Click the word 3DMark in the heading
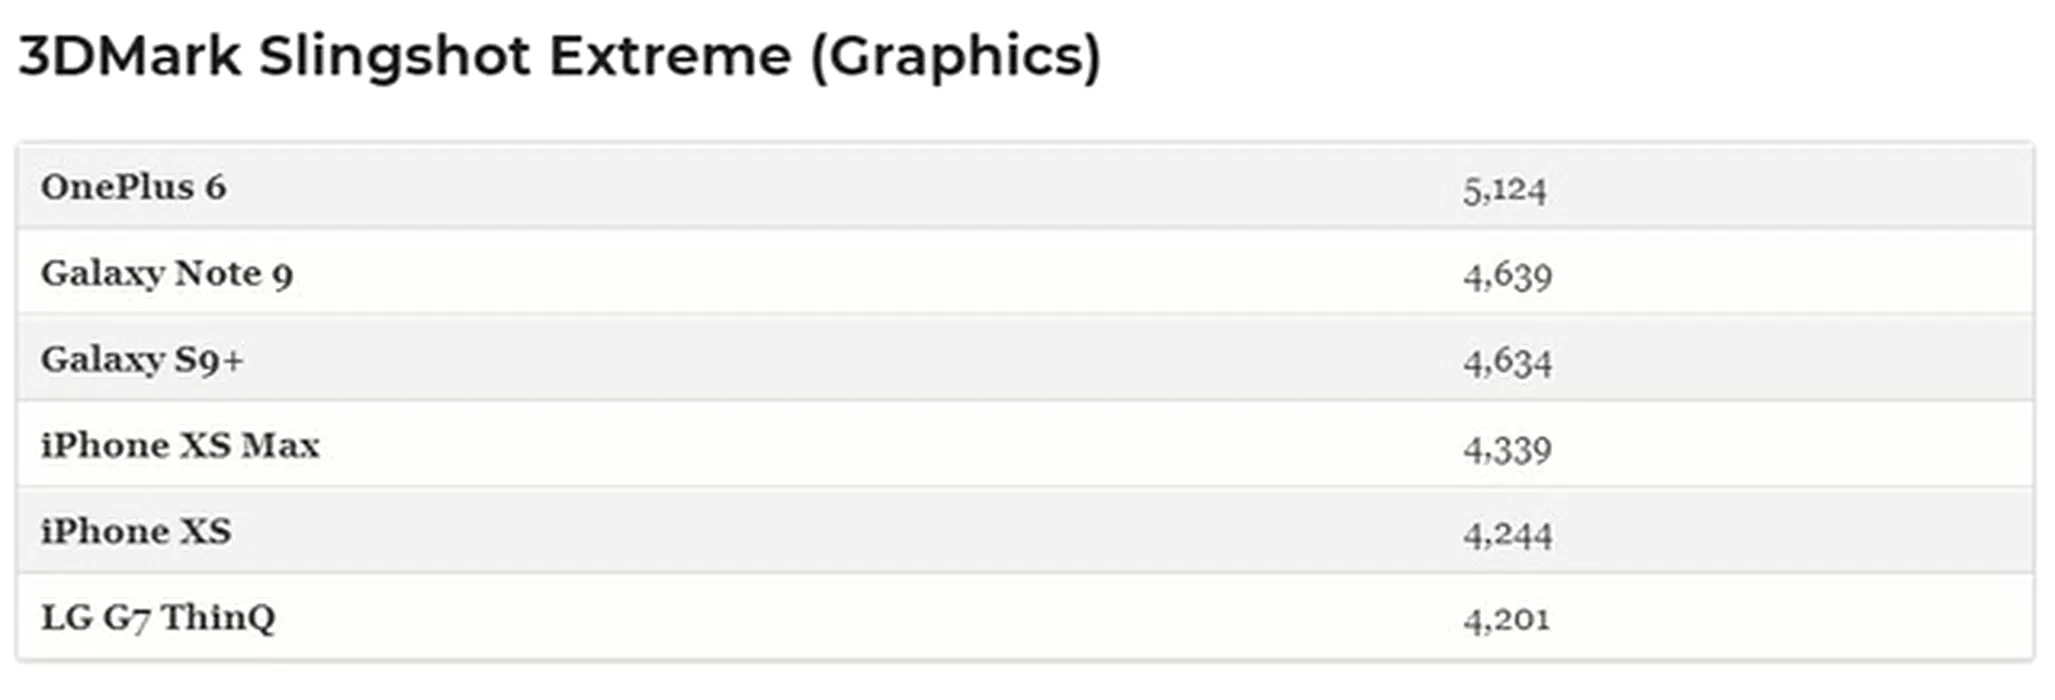 coord(130,55)
